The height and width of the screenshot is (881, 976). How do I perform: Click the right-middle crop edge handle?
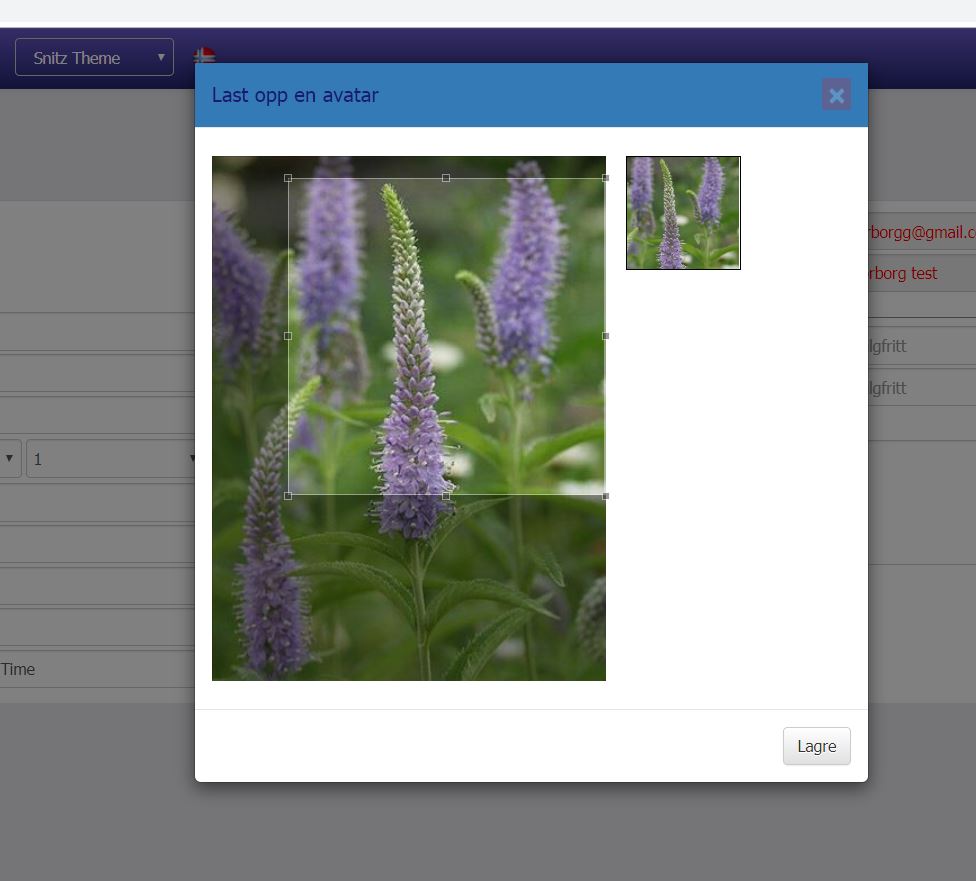[x=605, y=336]
